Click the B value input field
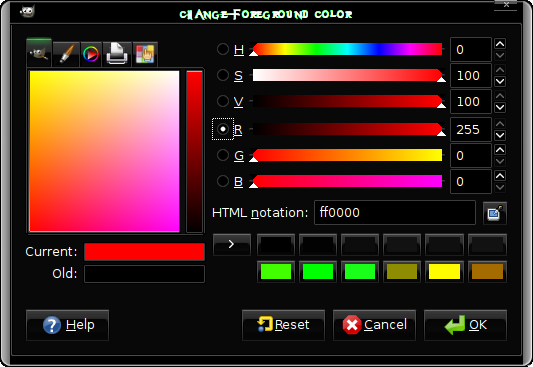The height and width of the screenshot is (367, 533). click(471, 181)
